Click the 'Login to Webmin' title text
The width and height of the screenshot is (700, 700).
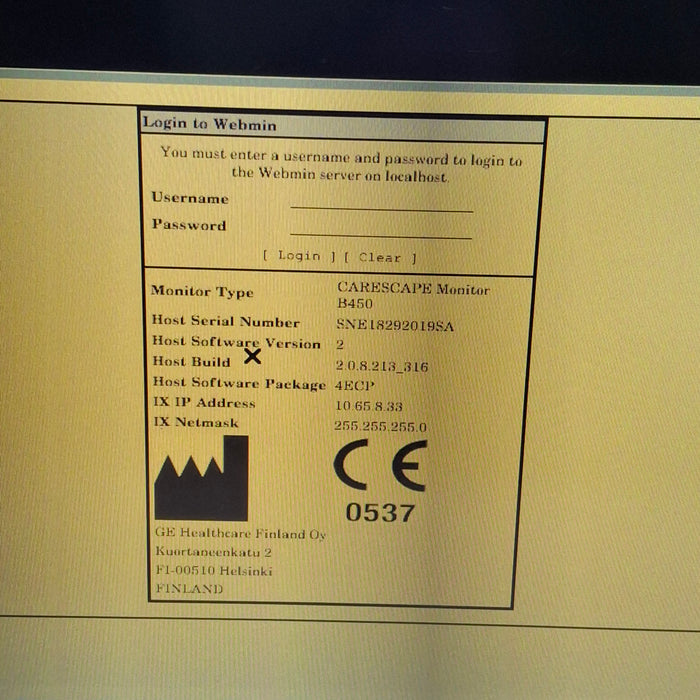210,124
